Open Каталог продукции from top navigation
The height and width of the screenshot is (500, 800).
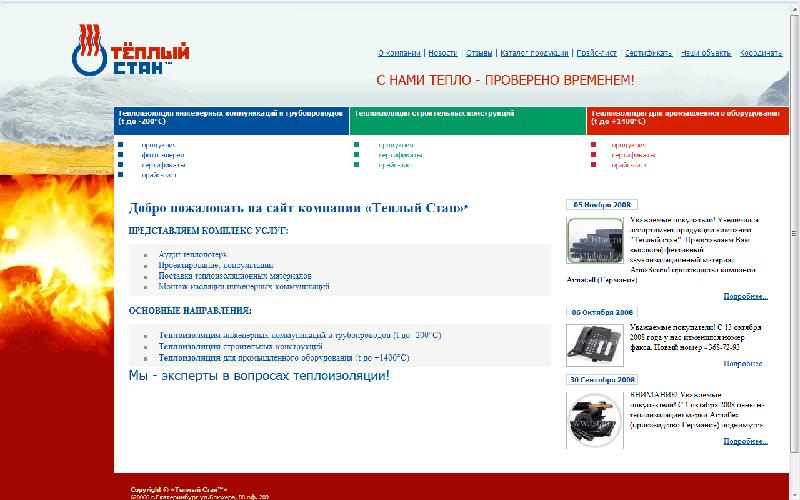(x=534, y=53)
